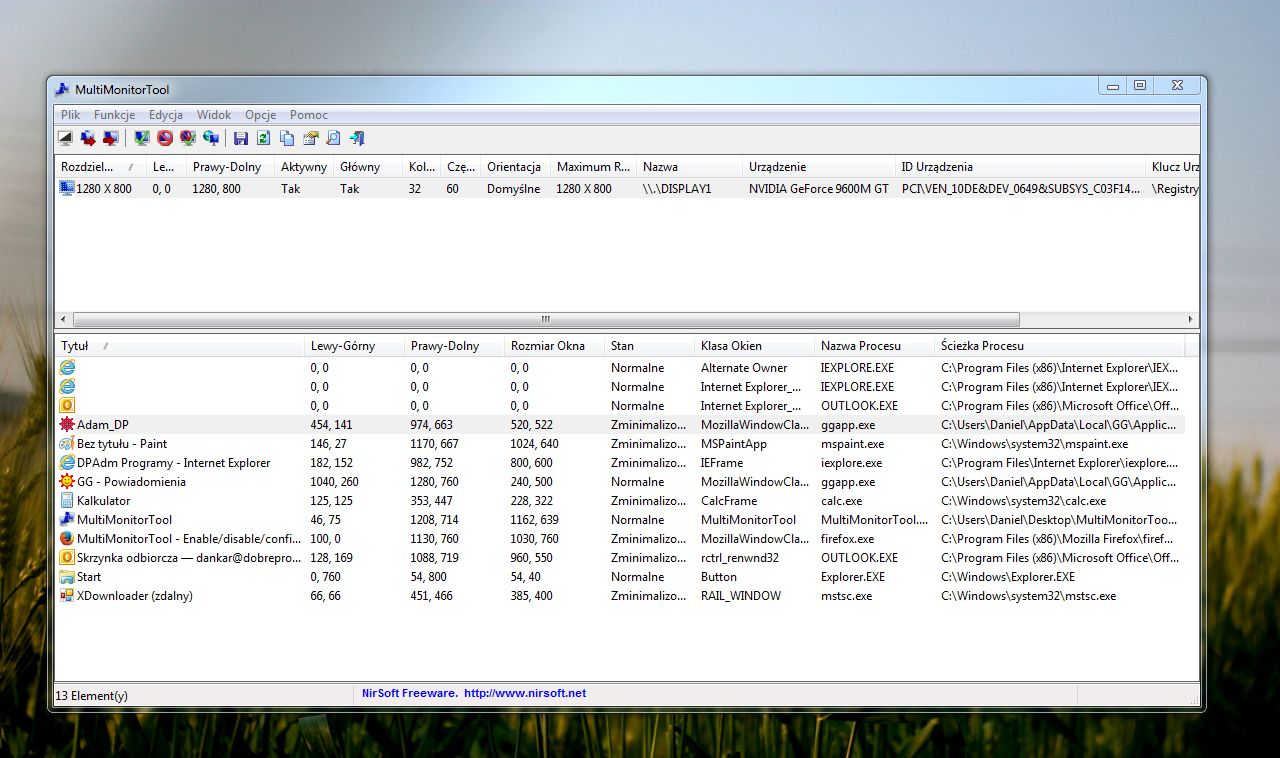The height and width of the screenshot is (758, 1280).
Task: Click the Paint icon beside Bez tytułu - Paint
Action: tap(67, 443)
